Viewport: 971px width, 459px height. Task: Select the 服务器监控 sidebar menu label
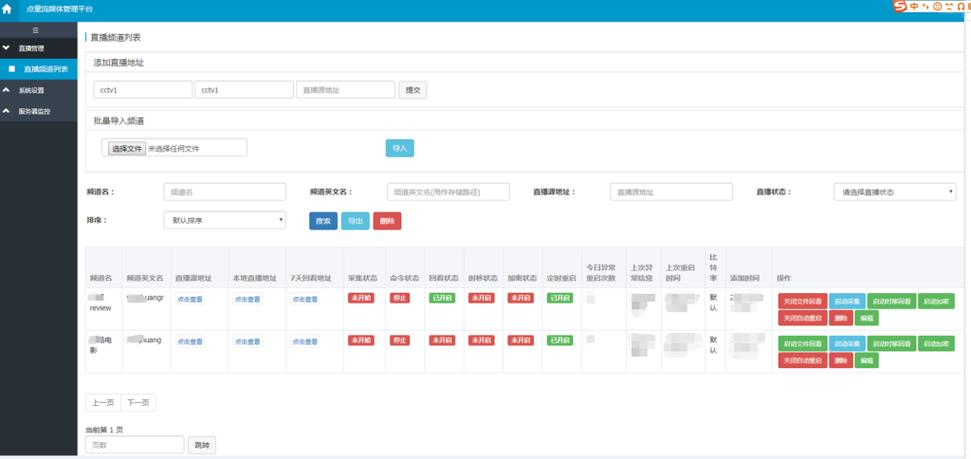coord(34,111)
